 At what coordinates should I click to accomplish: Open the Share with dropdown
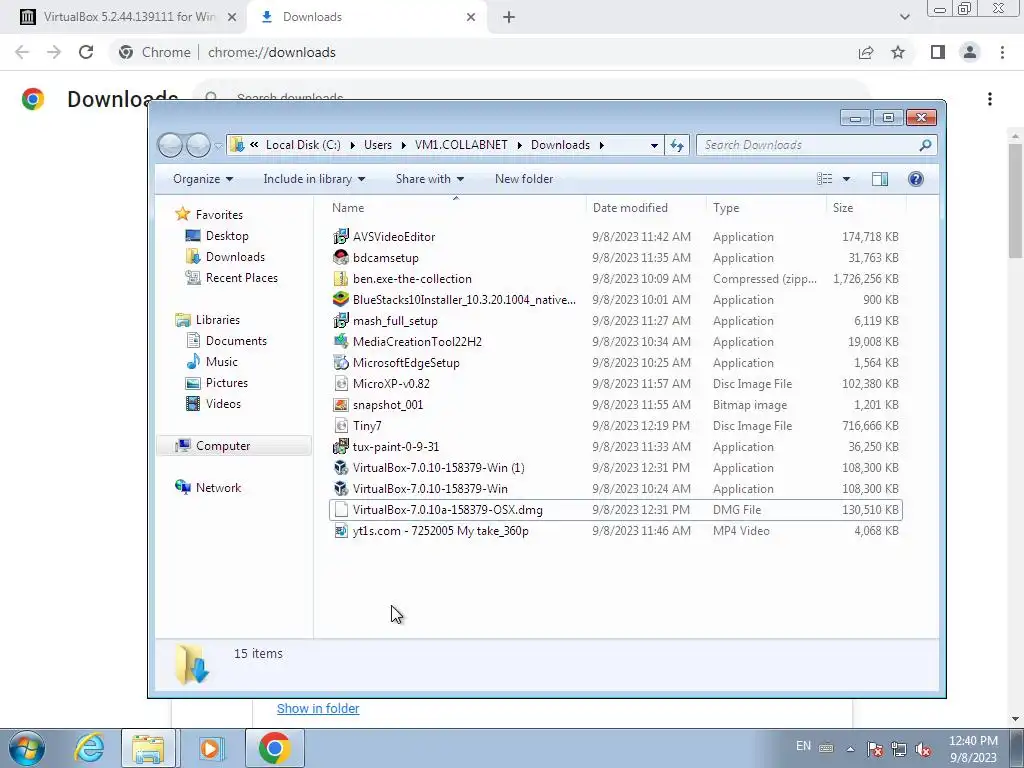[x=430, y=179]
